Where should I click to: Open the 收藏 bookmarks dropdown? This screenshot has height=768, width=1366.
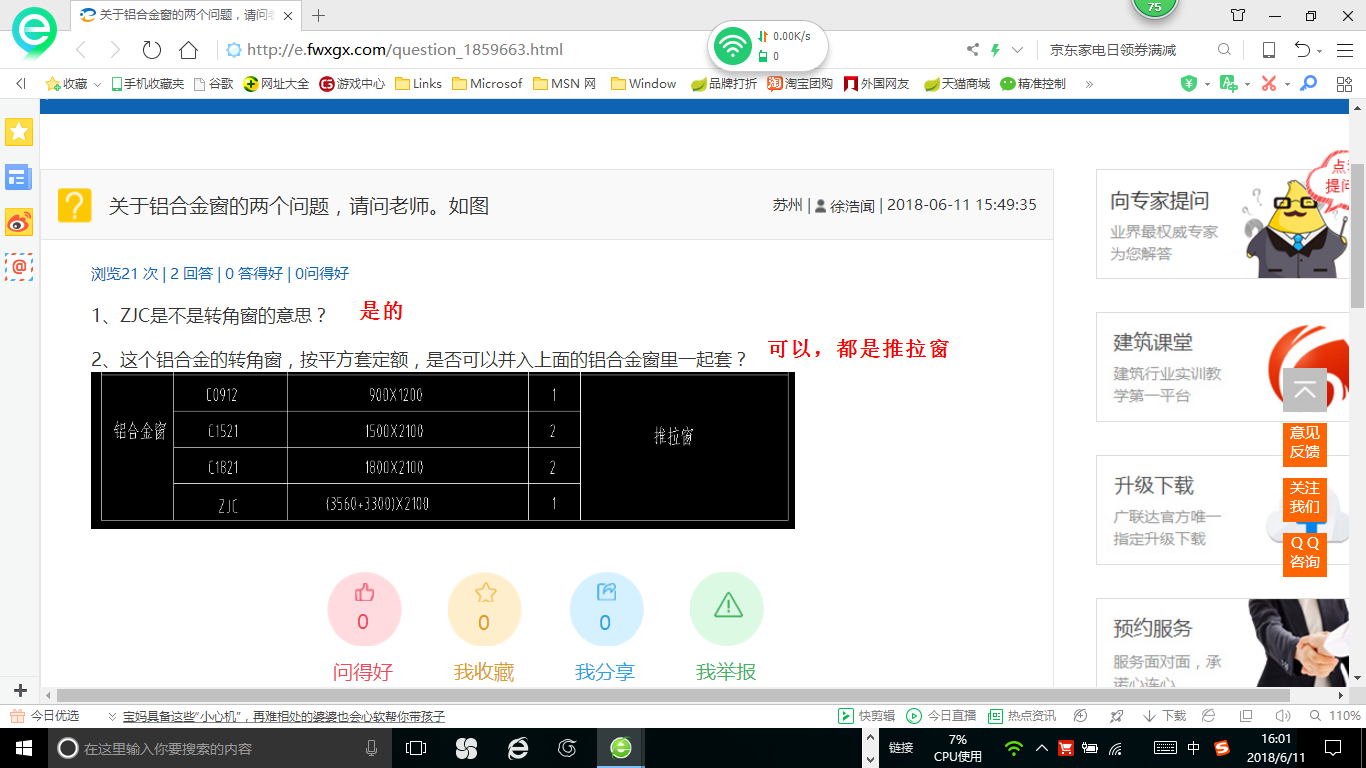[x=73, y=84]
